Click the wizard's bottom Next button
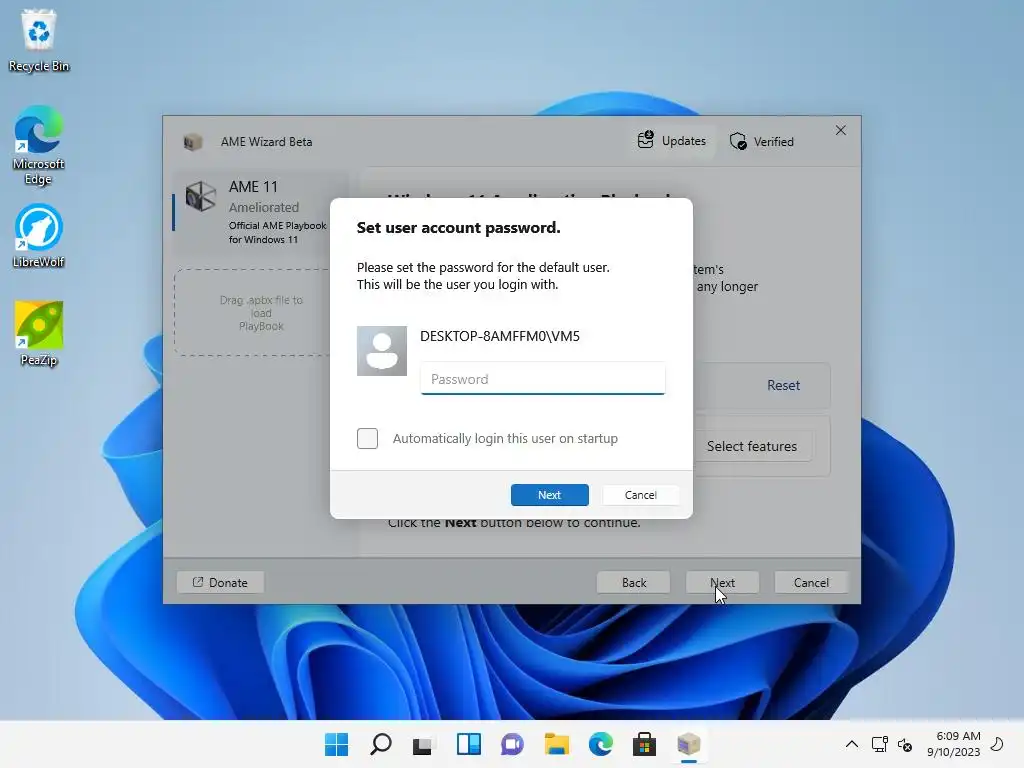 [722, 583]
